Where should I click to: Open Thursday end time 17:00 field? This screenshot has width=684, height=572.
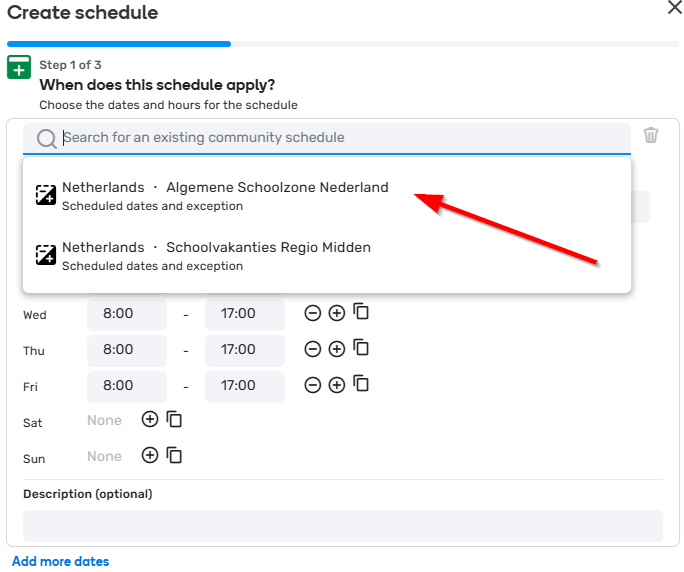pos(244,350)
